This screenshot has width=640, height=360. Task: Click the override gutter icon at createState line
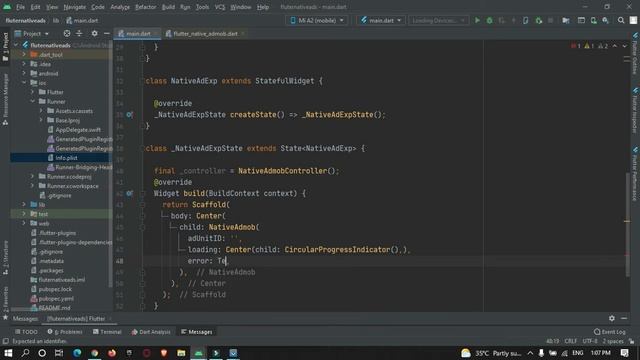coord(129,115)
